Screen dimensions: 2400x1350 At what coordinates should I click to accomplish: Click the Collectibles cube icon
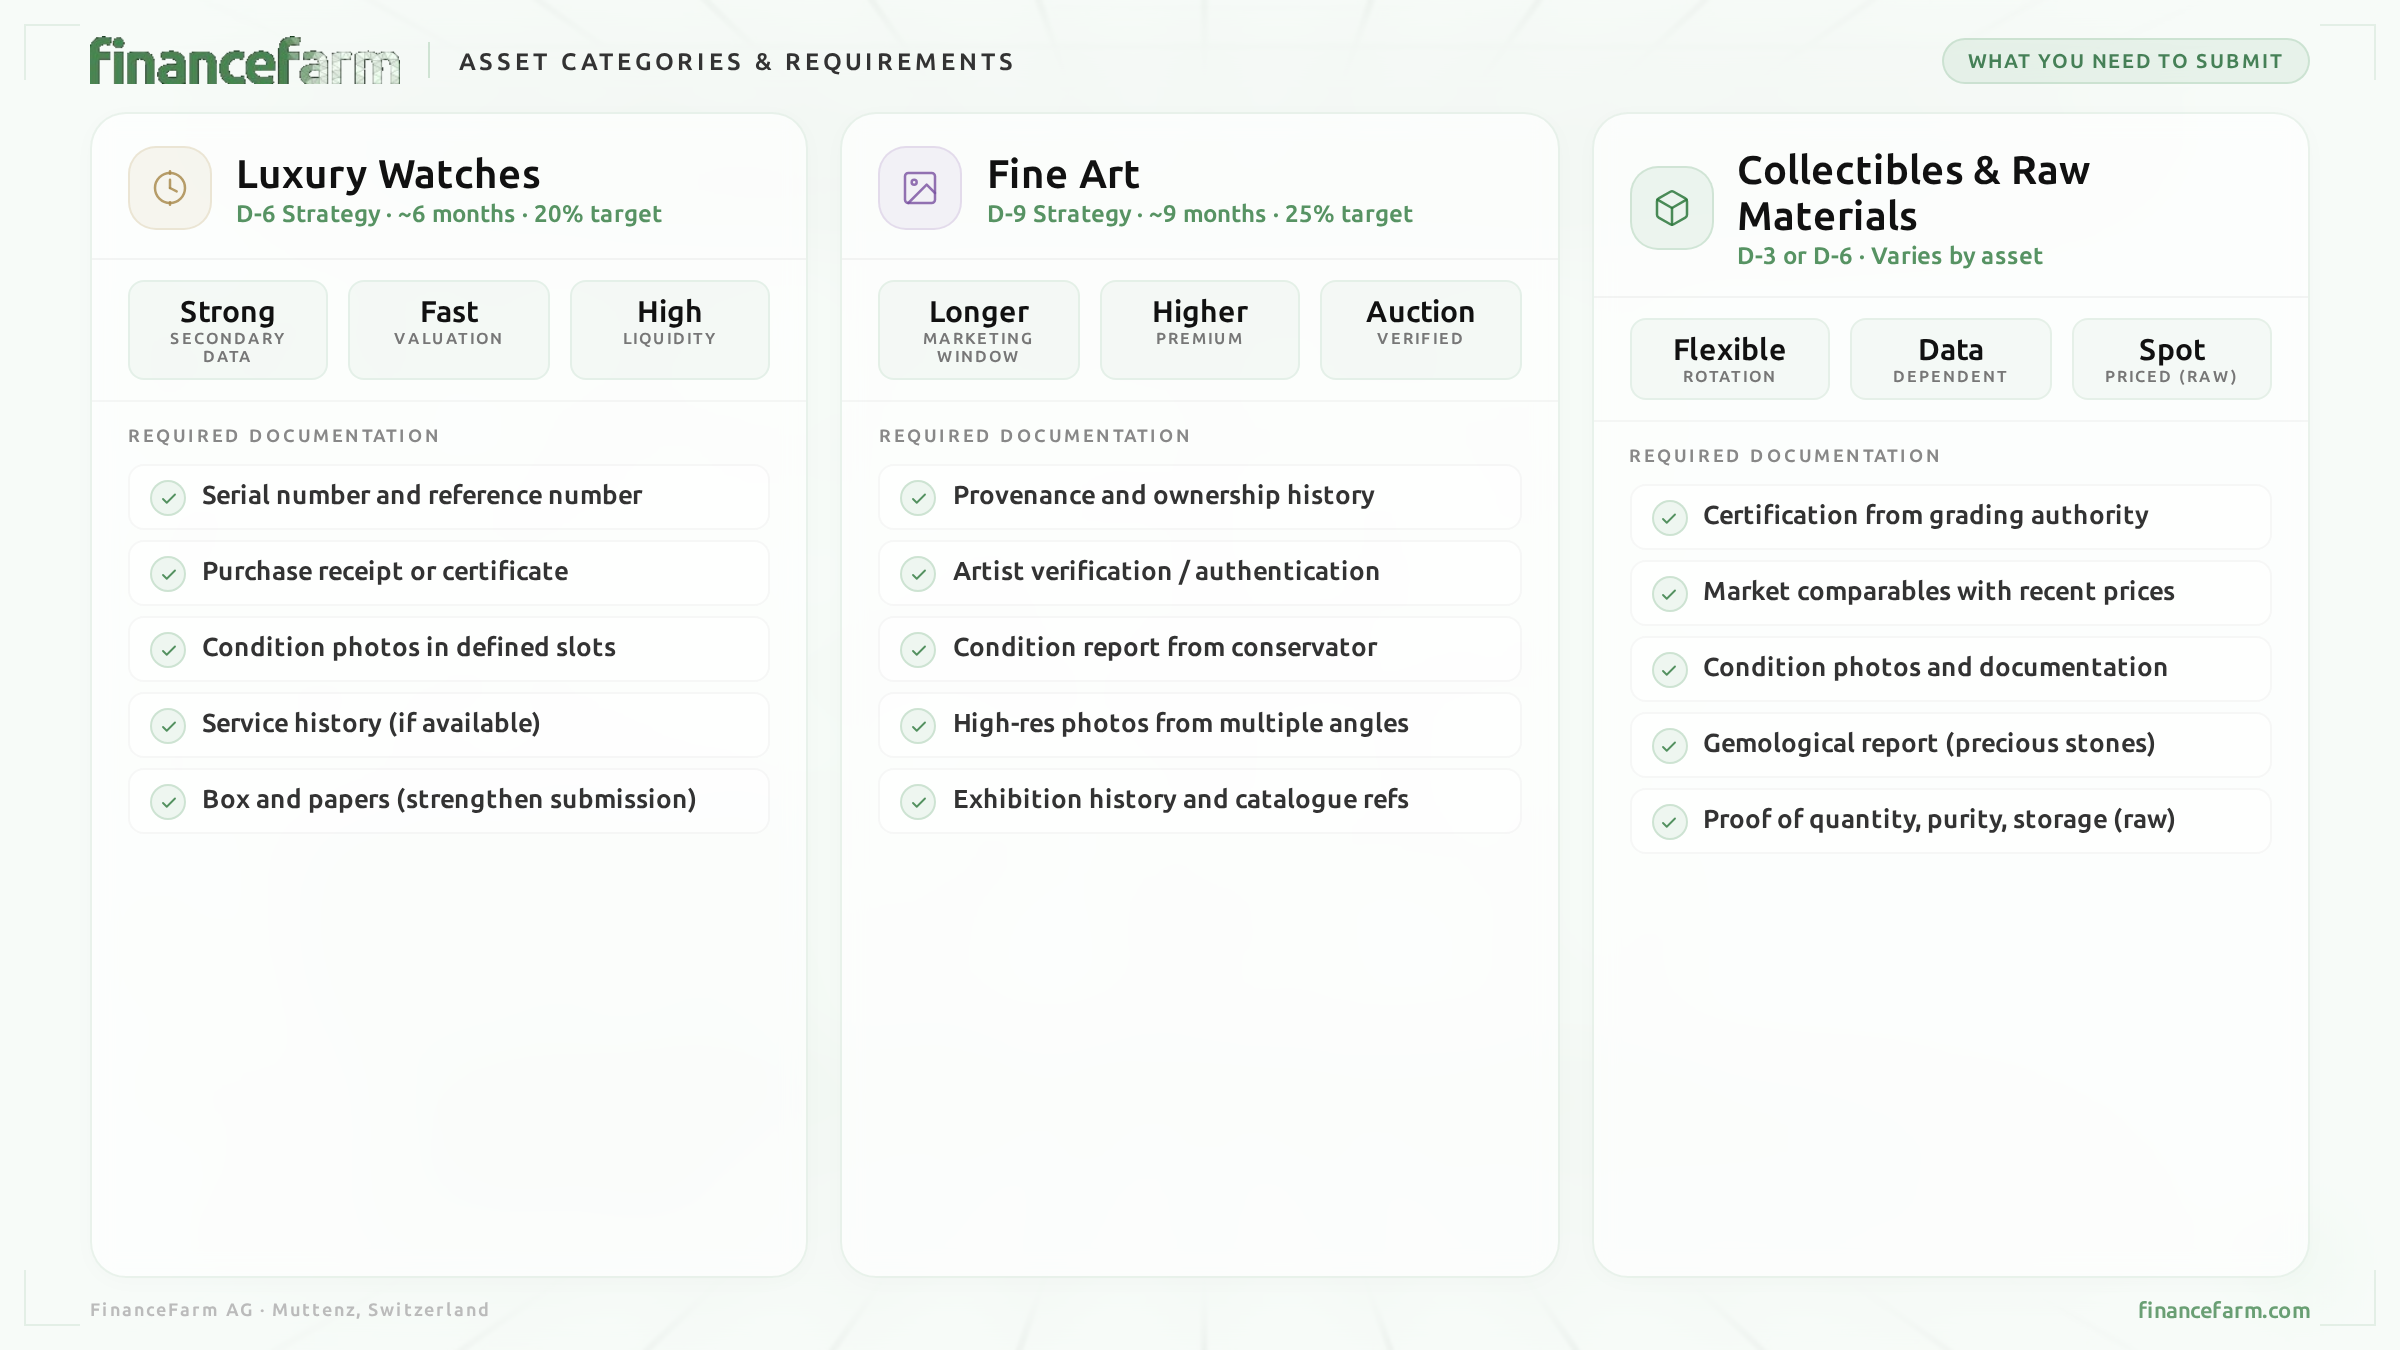tap(1671, 208)
